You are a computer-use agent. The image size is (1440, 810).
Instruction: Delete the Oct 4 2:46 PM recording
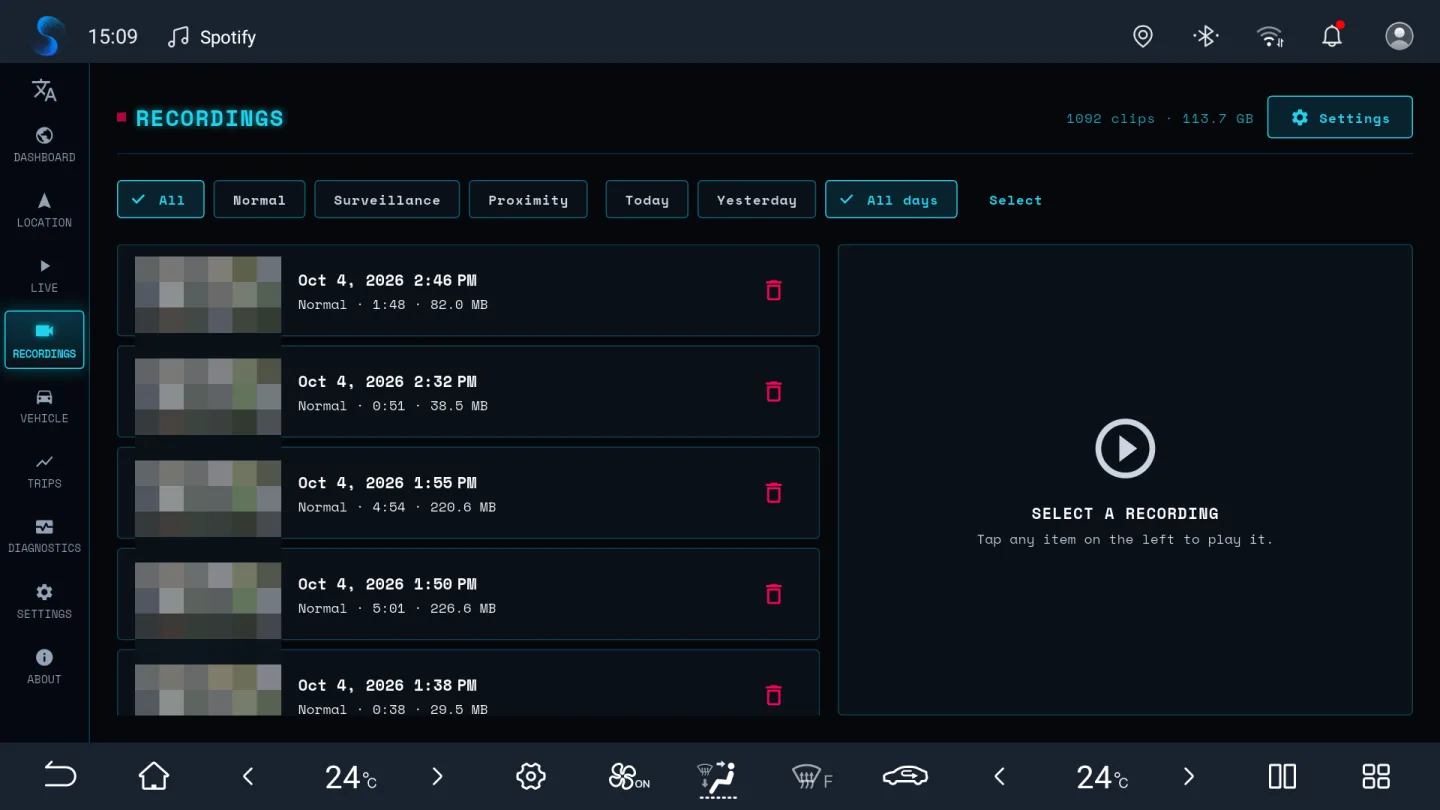pos(773,290)
